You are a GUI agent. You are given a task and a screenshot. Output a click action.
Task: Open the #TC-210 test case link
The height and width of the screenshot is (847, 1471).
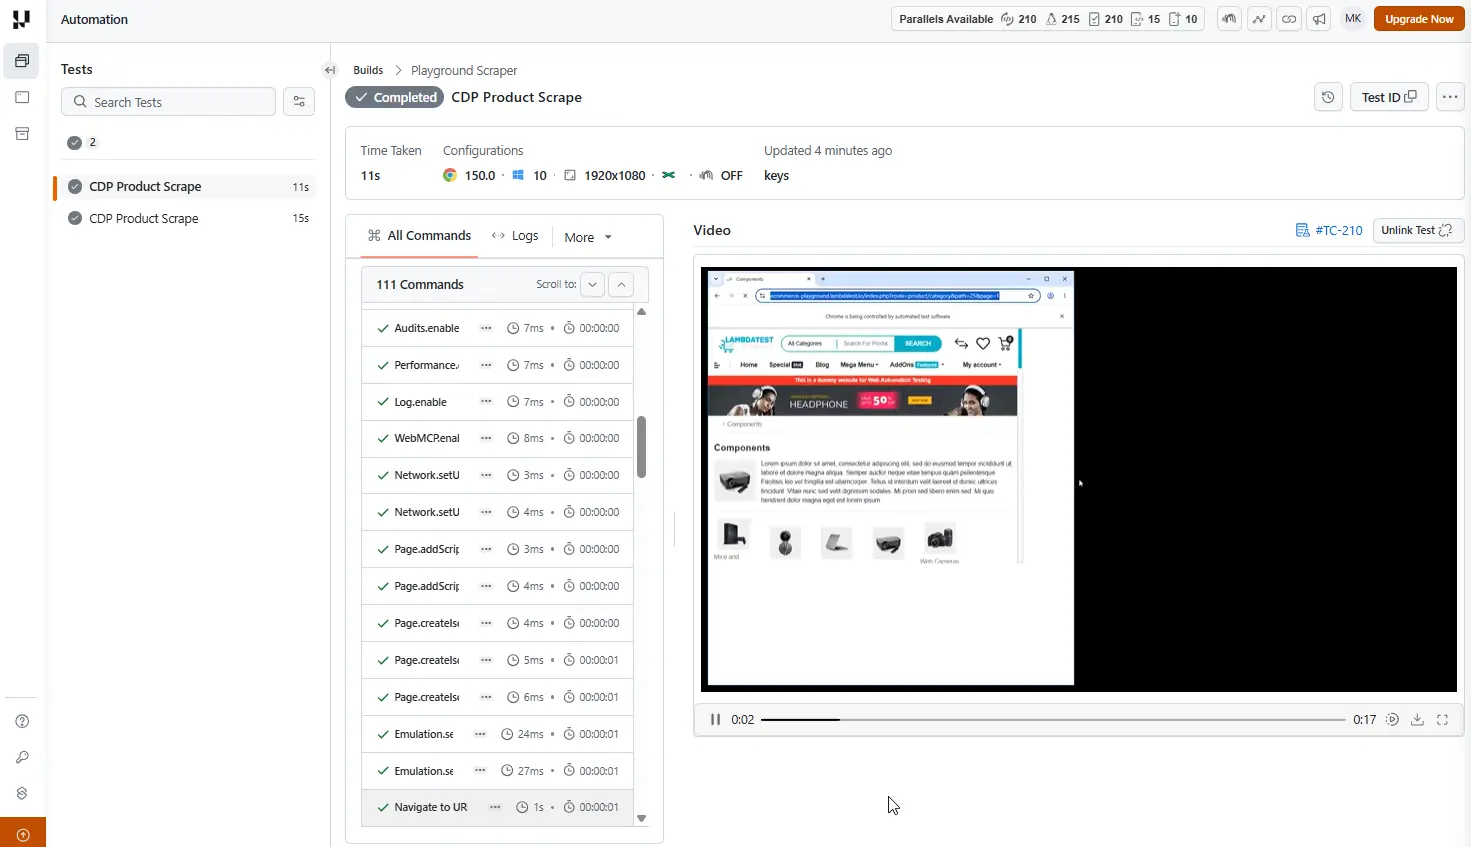click(x=1329, y=230)
